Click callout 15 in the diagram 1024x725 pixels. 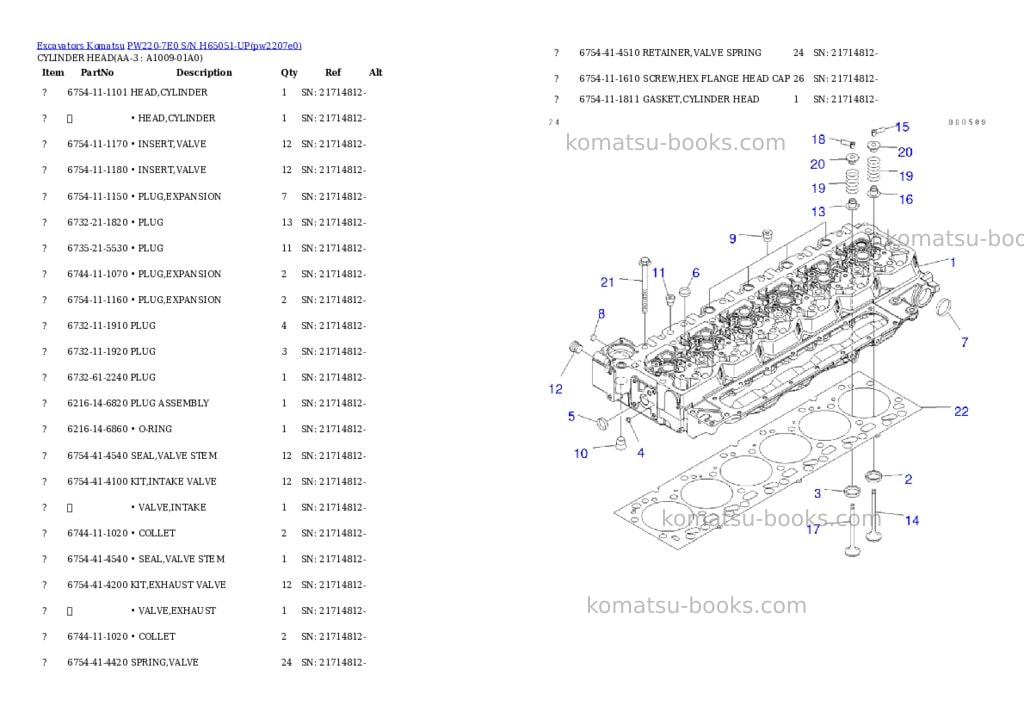[903, 127]
